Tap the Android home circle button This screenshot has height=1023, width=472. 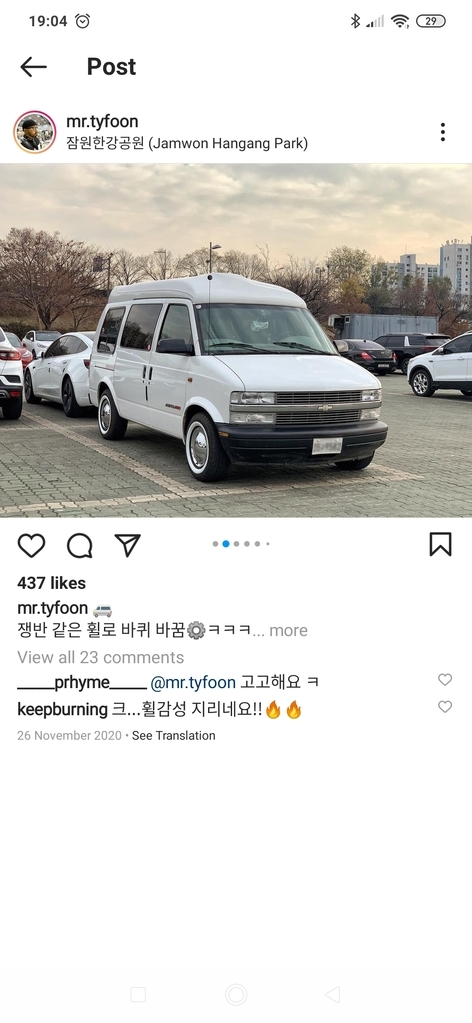click(x=236, y=994)
